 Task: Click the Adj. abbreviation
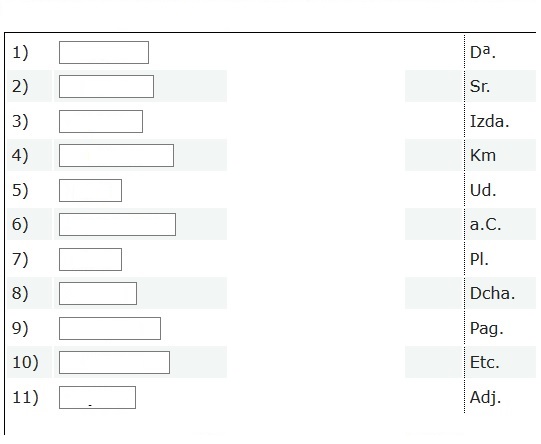(x=485, y=397)
